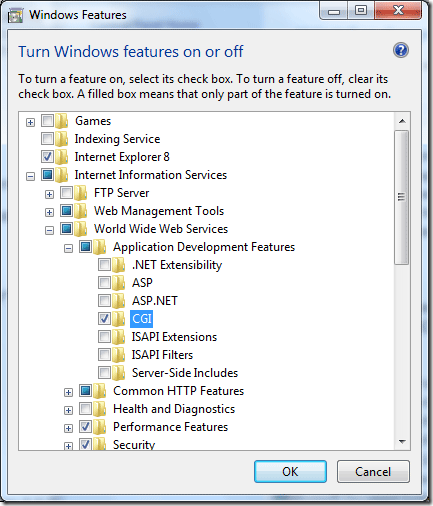Click the FTP Server folder icon
Screen dimensions: 433x506
tap(81, 193)
